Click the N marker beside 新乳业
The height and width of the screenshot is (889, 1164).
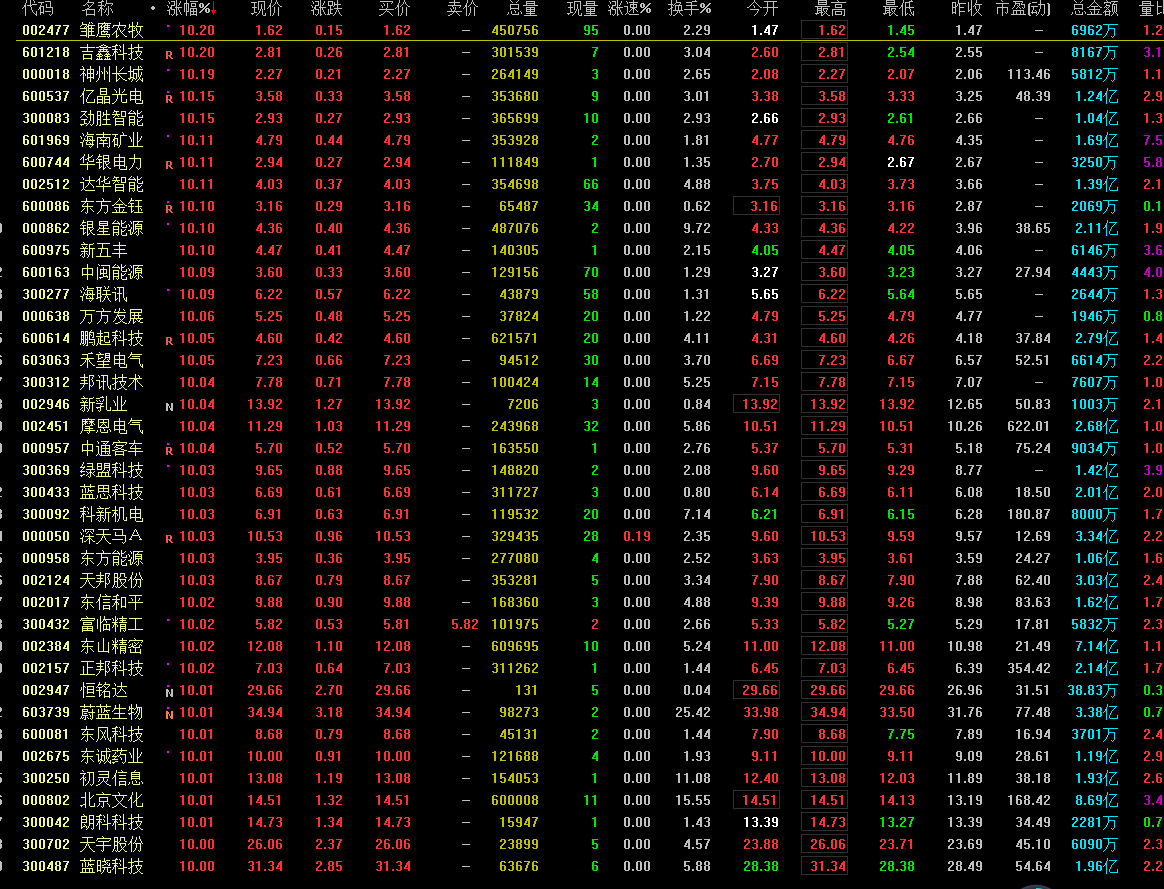click(169, 406)
